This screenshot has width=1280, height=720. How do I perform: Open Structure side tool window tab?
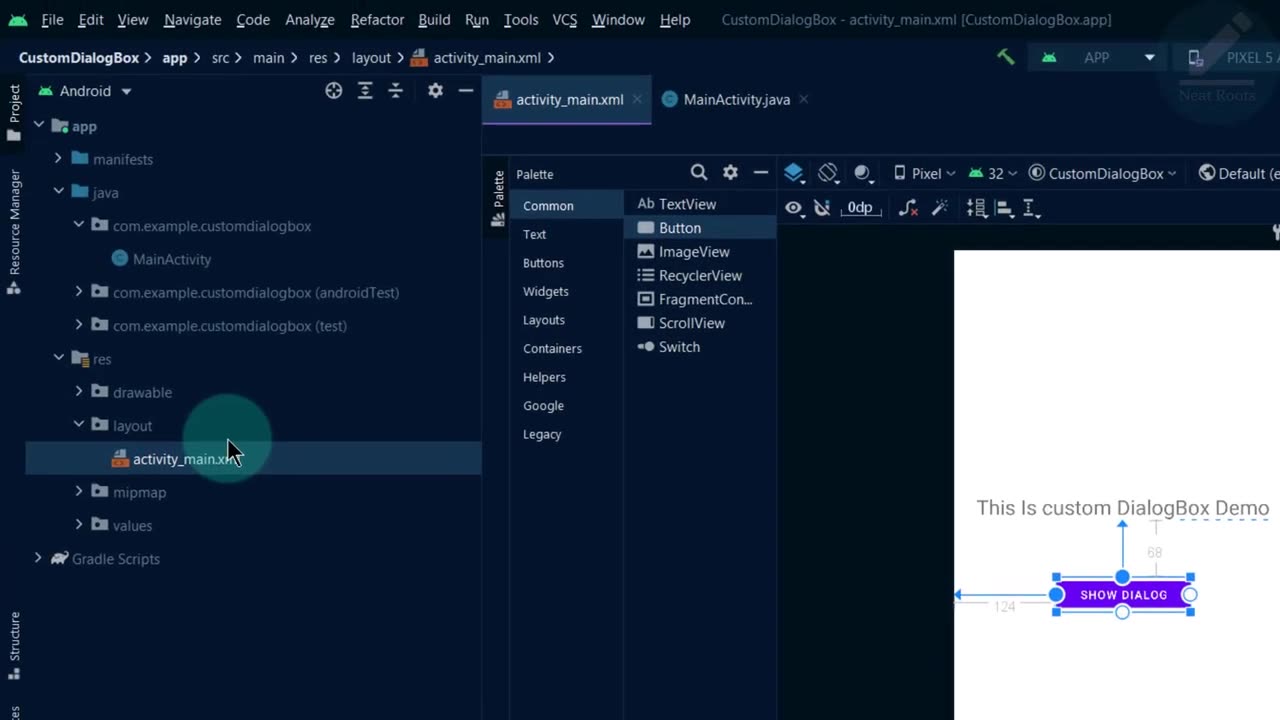(x=14, y=645)
